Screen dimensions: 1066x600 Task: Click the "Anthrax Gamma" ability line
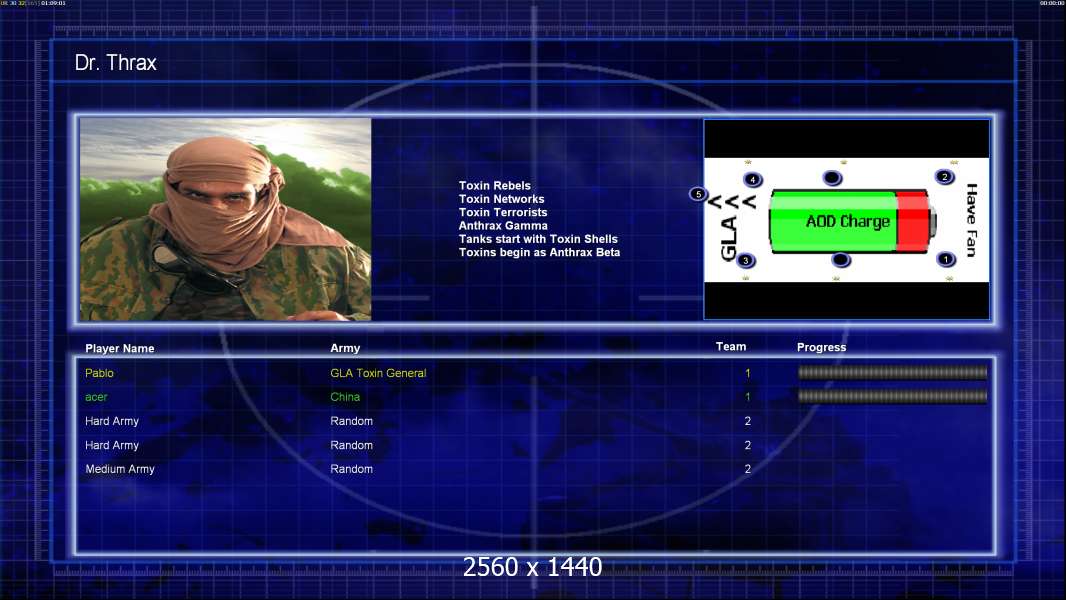(x=502, y=226)
